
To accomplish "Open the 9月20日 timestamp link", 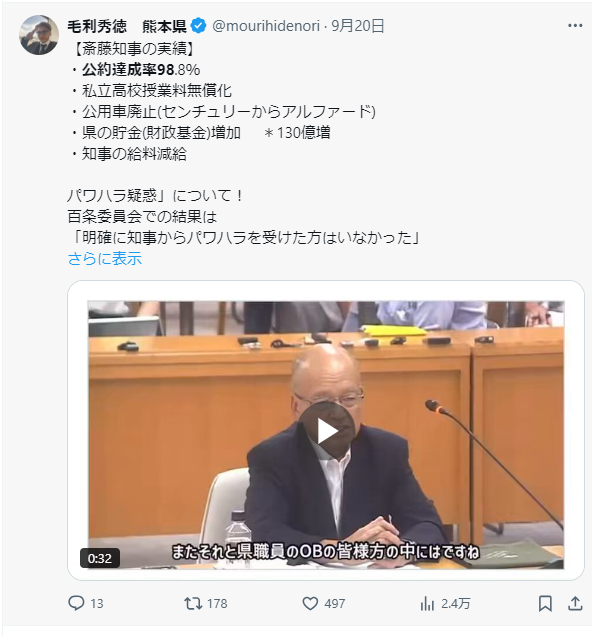I will click(x=358, y=26).
